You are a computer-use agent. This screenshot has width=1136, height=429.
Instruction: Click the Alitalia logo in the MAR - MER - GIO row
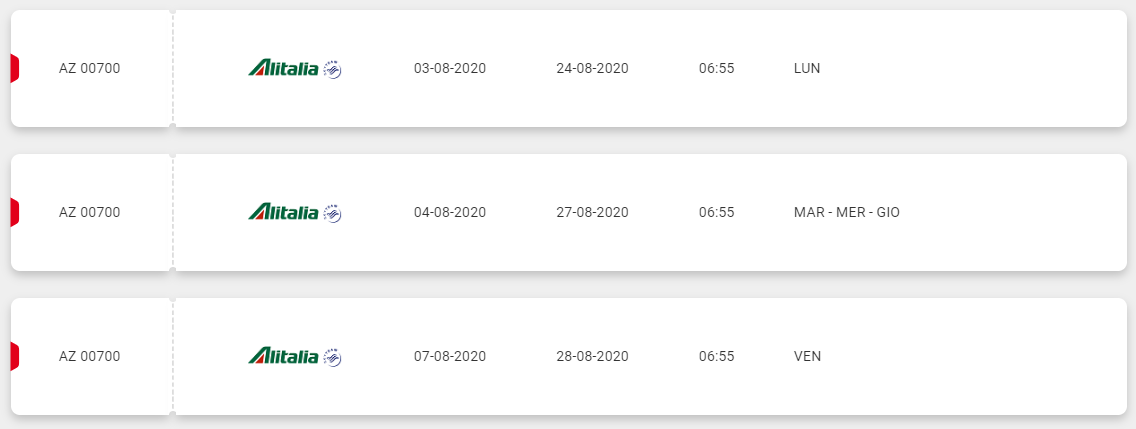pos(283,212)
